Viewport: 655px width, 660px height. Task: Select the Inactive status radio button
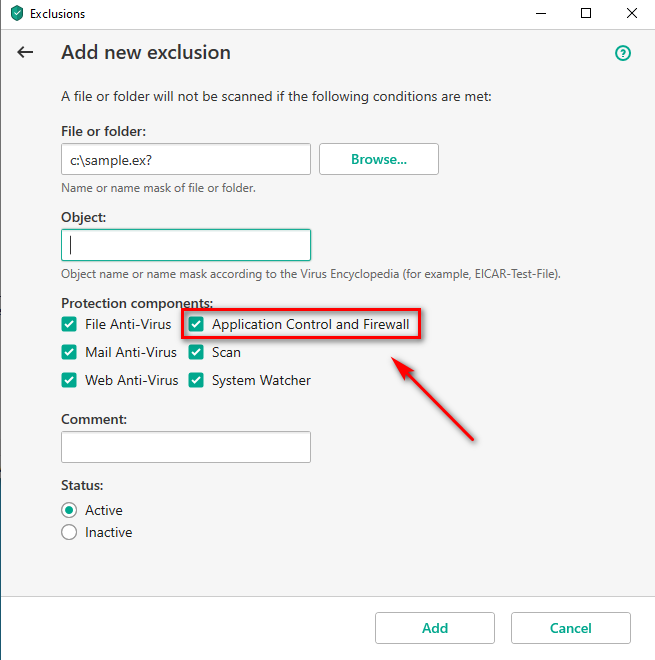(69, 532)
